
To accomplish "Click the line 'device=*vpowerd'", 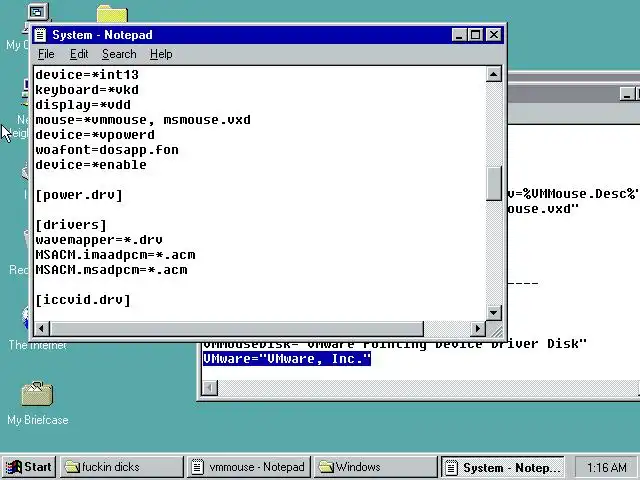I will 95,135.
